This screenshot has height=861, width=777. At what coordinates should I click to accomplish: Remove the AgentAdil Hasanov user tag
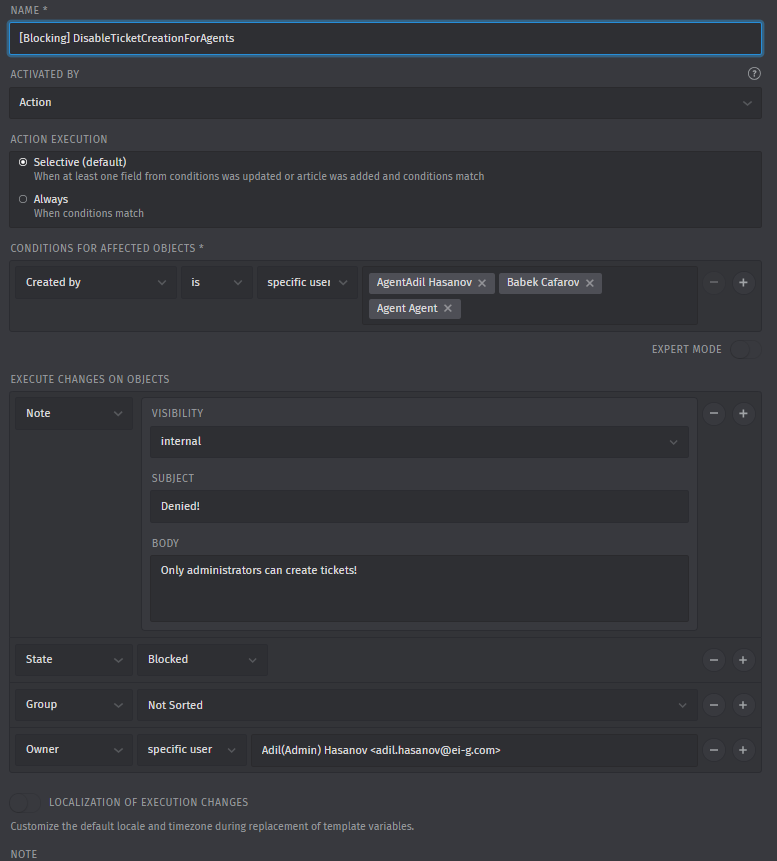tap(483, 283)
